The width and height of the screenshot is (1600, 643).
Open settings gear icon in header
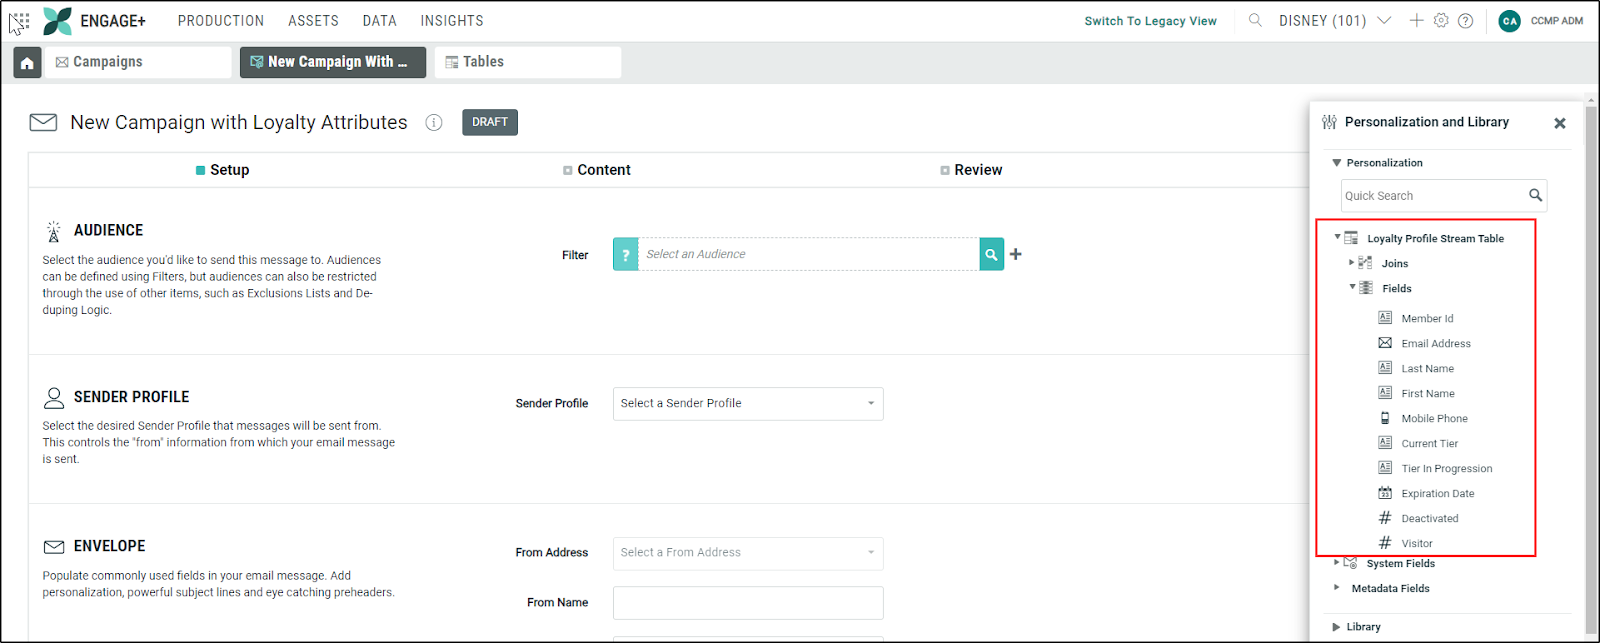pyautogui.click(x=1441, y=20)
